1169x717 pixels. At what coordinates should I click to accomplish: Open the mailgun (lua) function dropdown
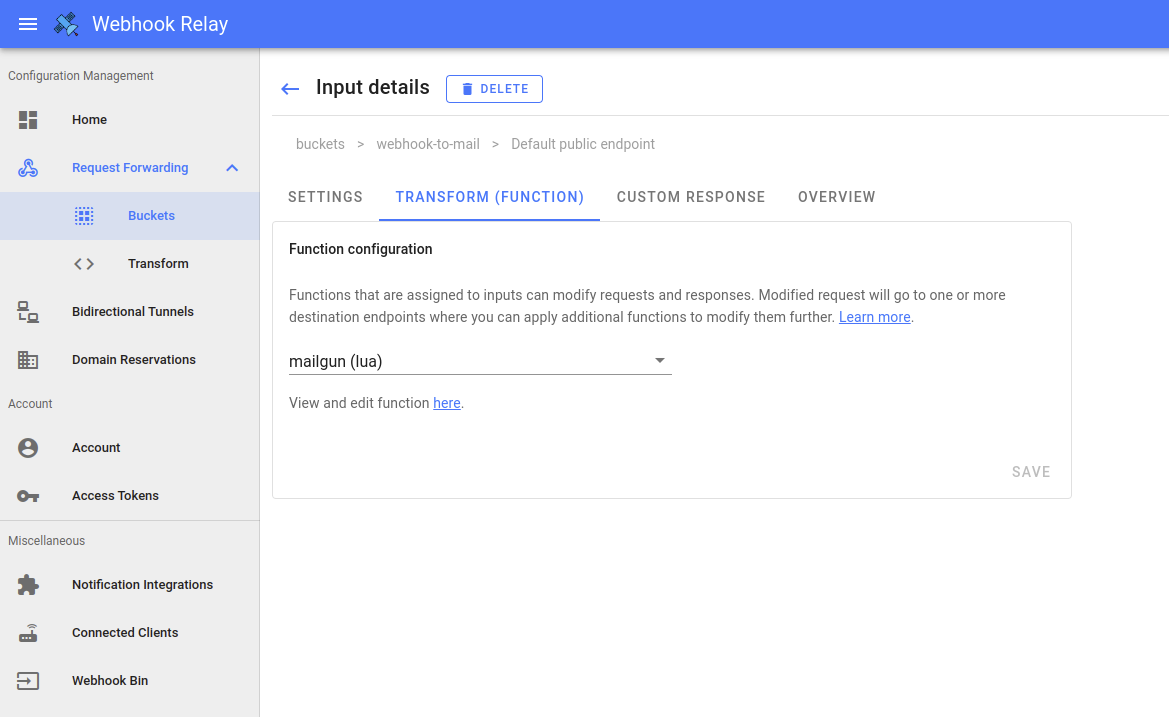click(480, 361)
